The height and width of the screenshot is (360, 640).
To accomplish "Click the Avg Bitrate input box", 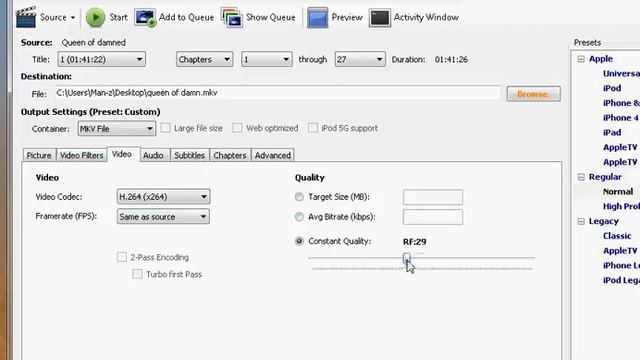I will click(x=433, y=217).
